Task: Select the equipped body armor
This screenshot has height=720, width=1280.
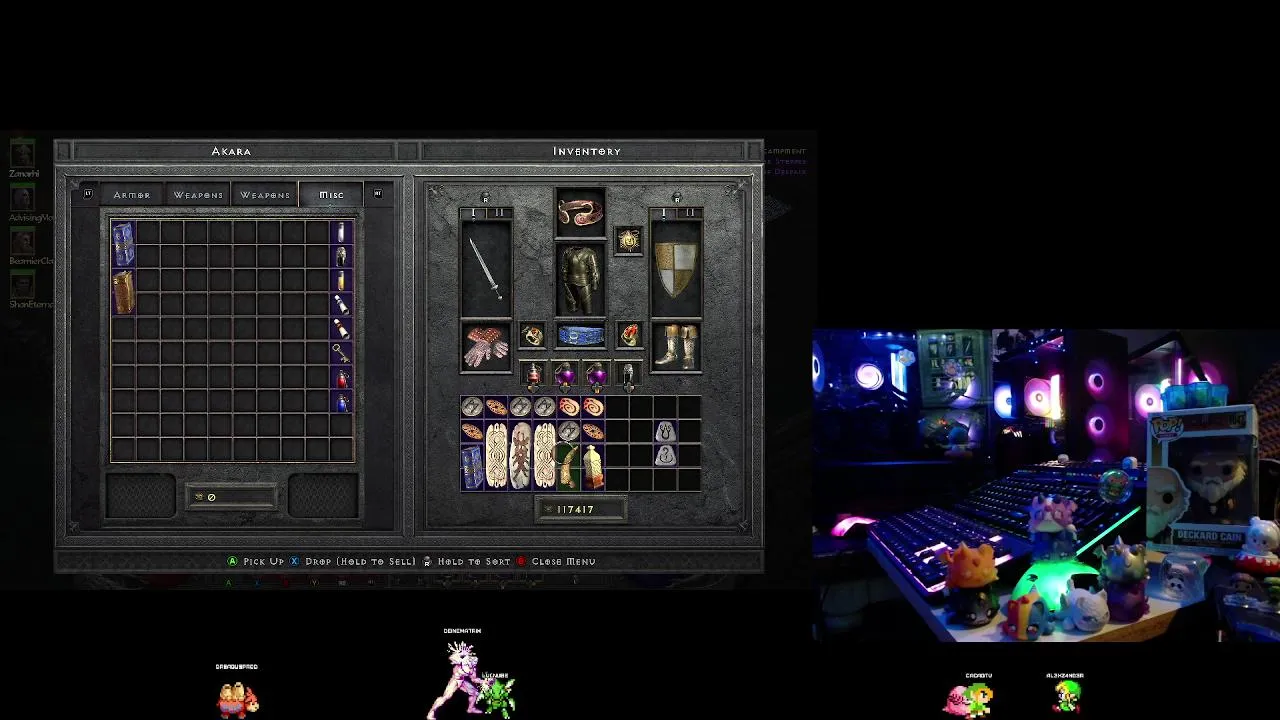Action: (580, 280)
